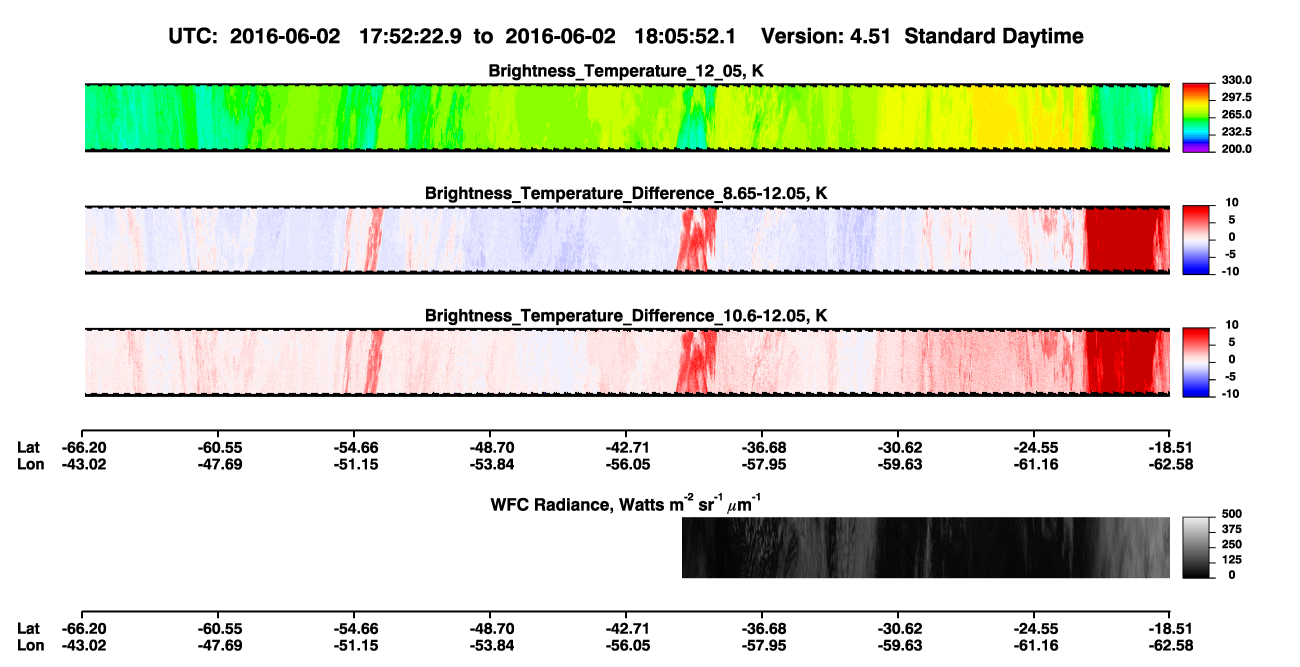Select the 12.05 brightness temperature image strip

pyautogui.click(x=627, y=118)
